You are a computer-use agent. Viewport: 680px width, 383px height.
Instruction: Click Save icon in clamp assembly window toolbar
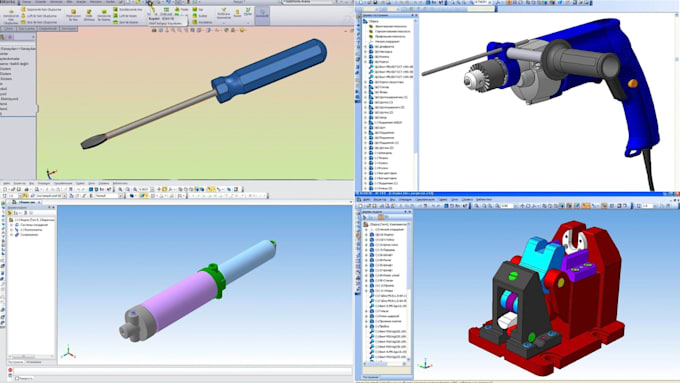point(374,206)
